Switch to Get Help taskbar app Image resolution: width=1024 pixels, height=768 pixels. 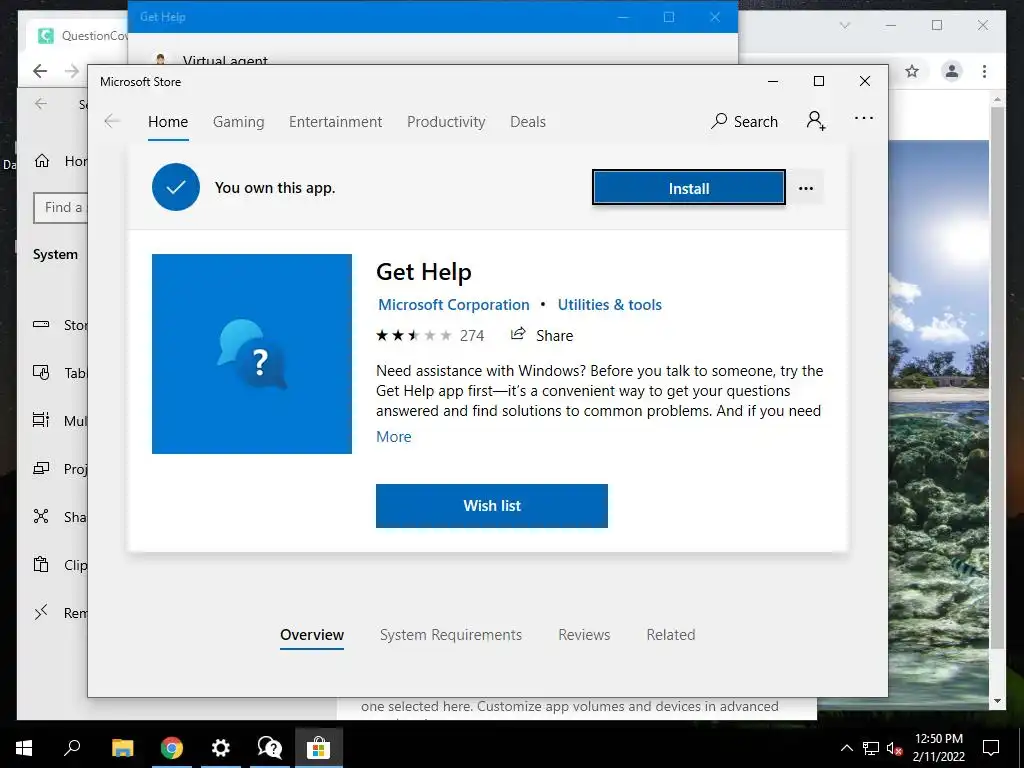click(270, 748)
